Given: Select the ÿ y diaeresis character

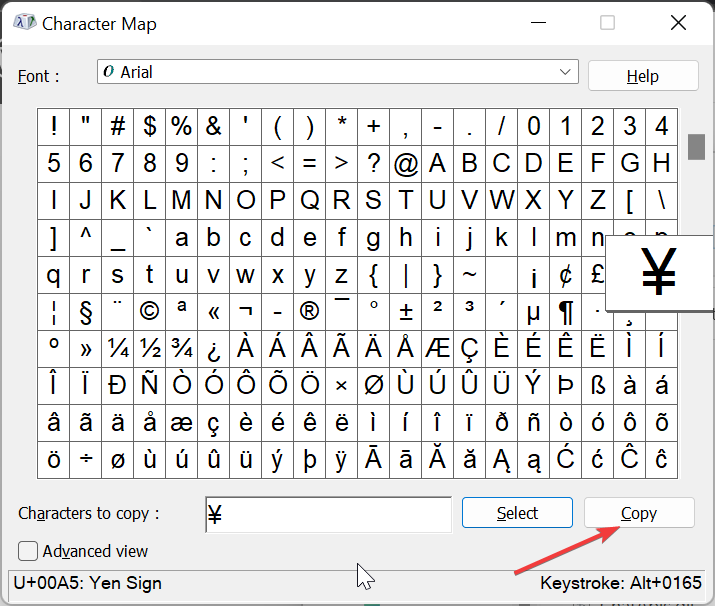Looking at the screenshot, I should [x=342, y=460].
